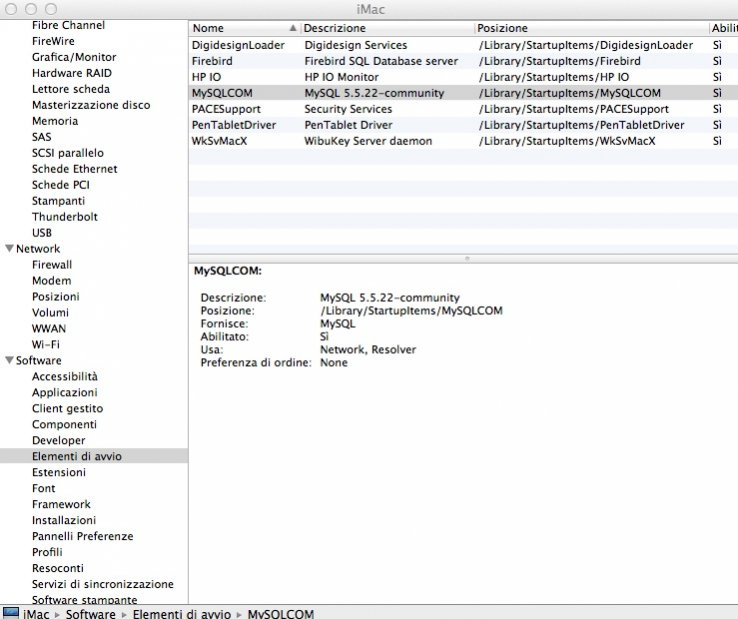Select Masterizzazione disco entry
The width and height of the screenshot is (738, 619).
pyautogui.click(x=91, y=105)
